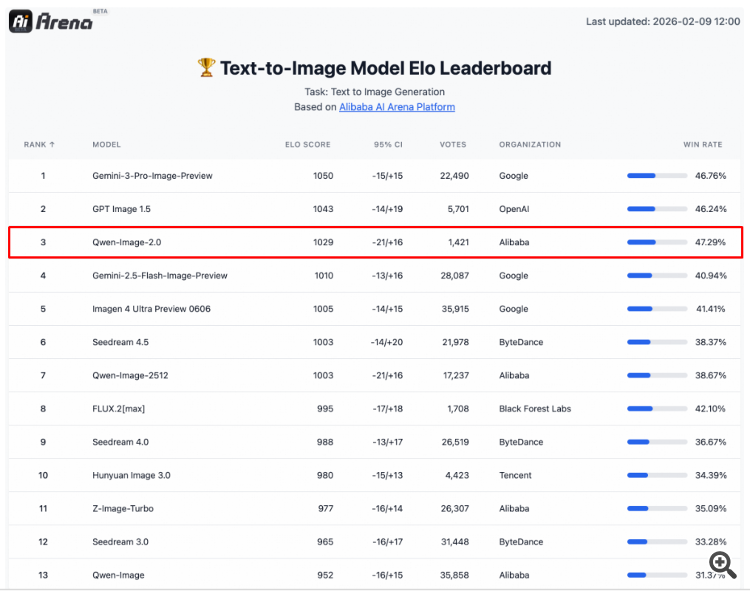Select the Gemini-3-Pro-Image-Preview model name
The image size is (750, 591).
pyautogui.click(x=152, y=176)
